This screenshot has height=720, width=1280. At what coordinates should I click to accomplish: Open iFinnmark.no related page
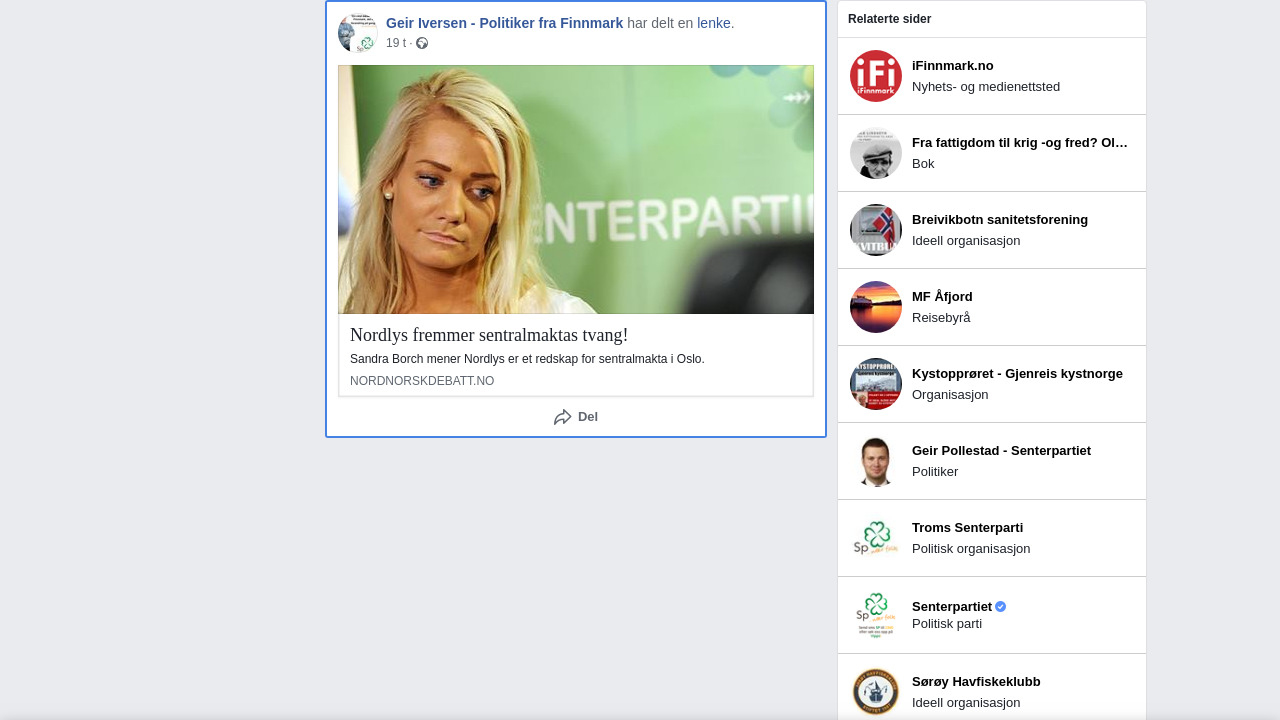[x=953, y=66]
